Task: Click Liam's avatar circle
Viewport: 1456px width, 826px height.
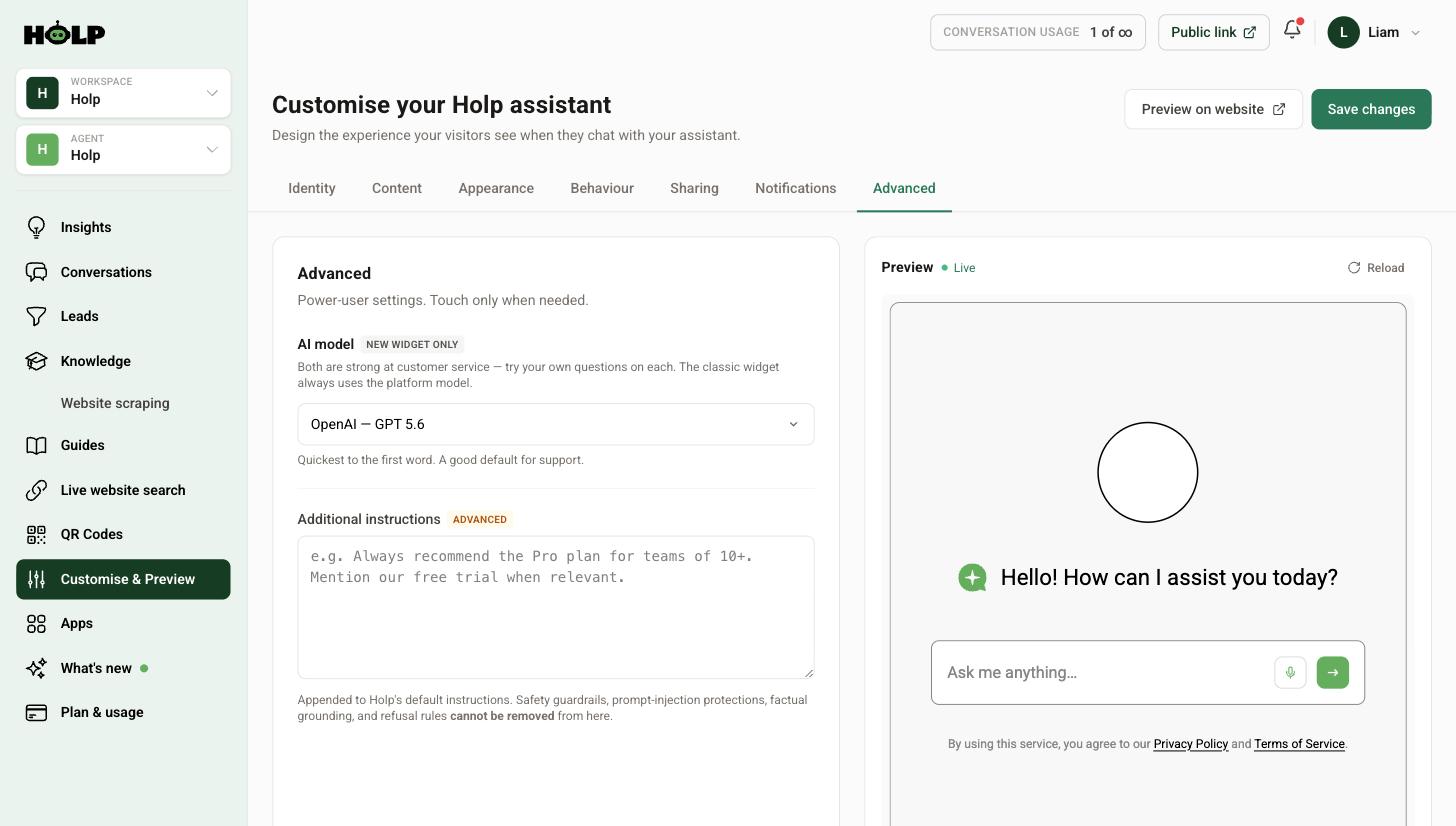Action: [1343, 32]
